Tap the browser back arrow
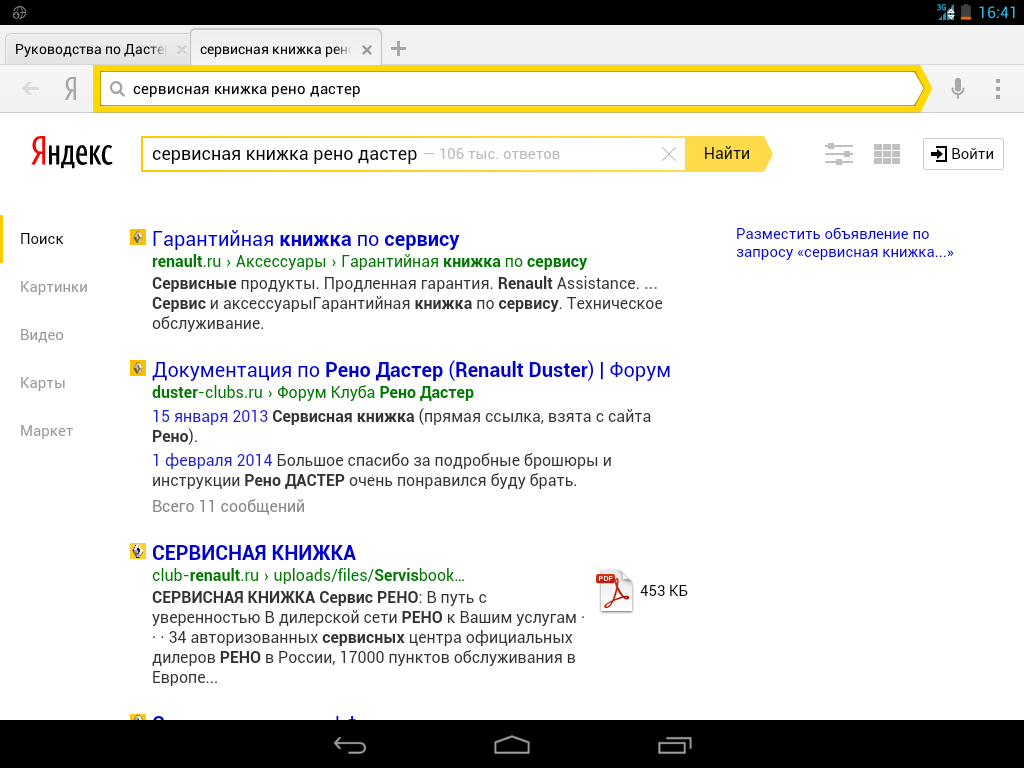Screen dimensions: 1024x768 pos(31,88)
